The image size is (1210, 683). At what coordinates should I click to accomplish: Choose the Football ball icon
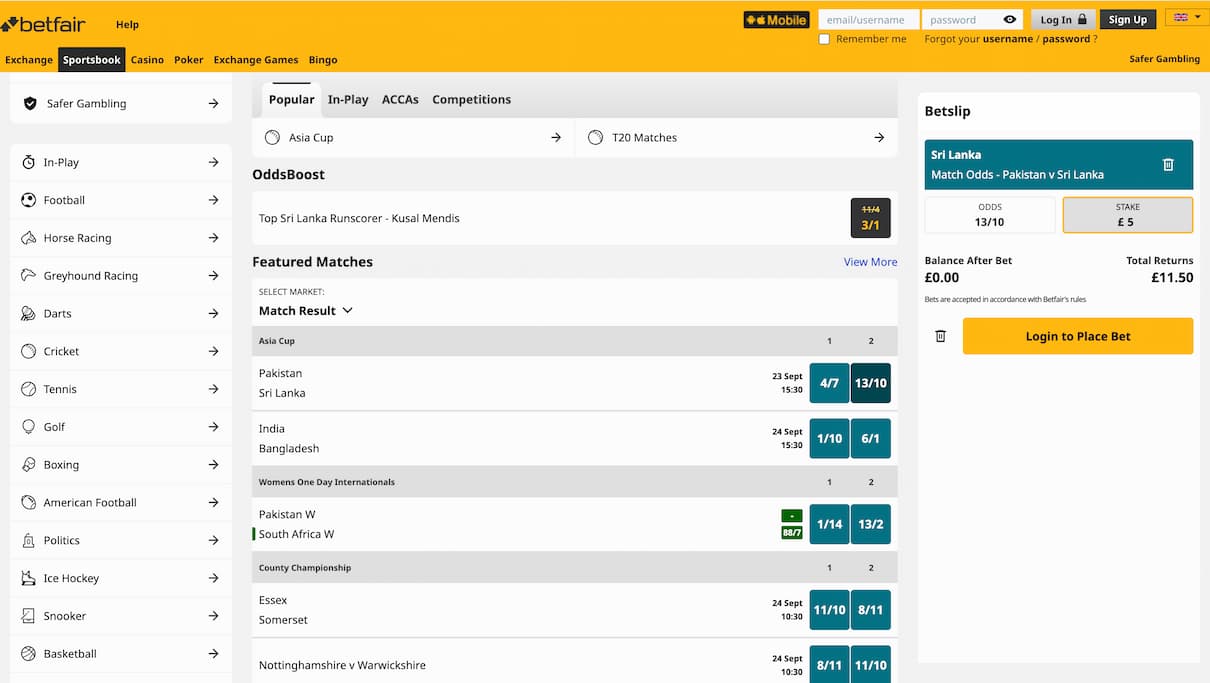coord(28,200)
